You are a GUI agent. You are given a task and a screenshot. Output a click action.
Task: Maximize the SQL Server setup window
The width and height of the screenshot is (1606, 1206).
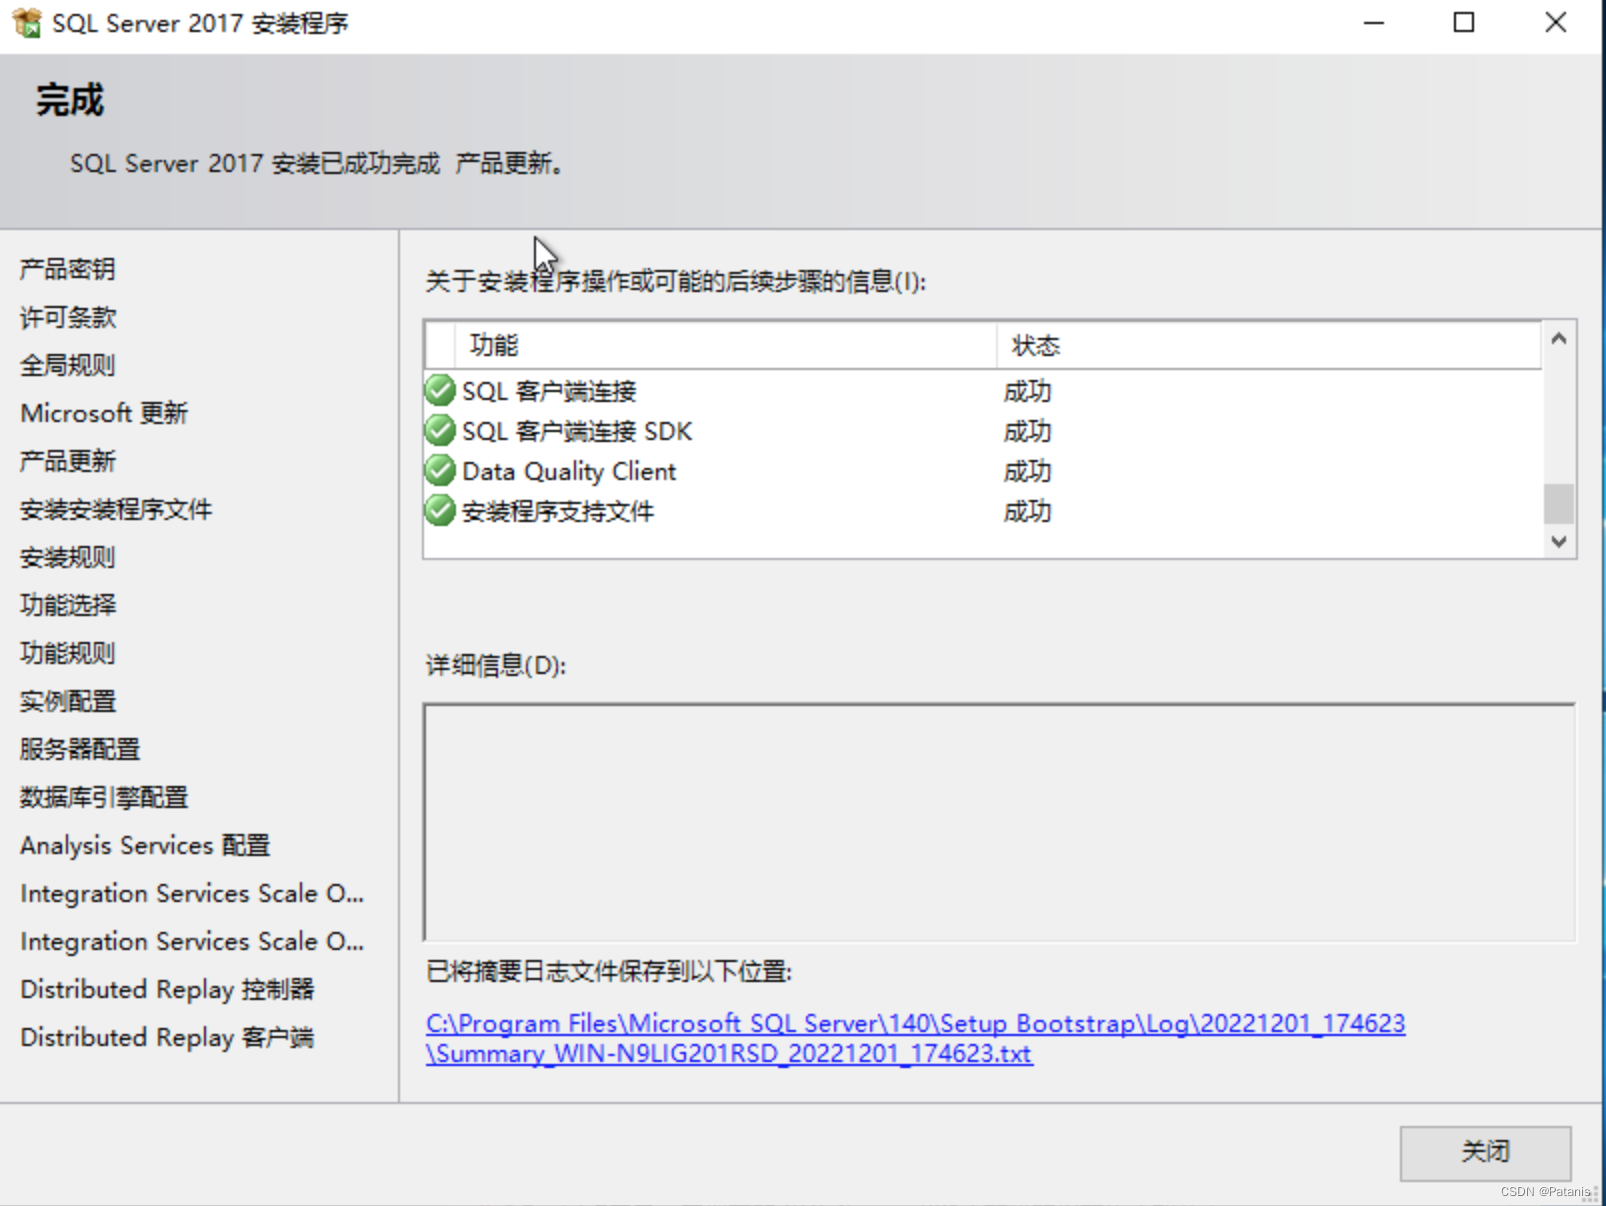(x=1464, y=22)
